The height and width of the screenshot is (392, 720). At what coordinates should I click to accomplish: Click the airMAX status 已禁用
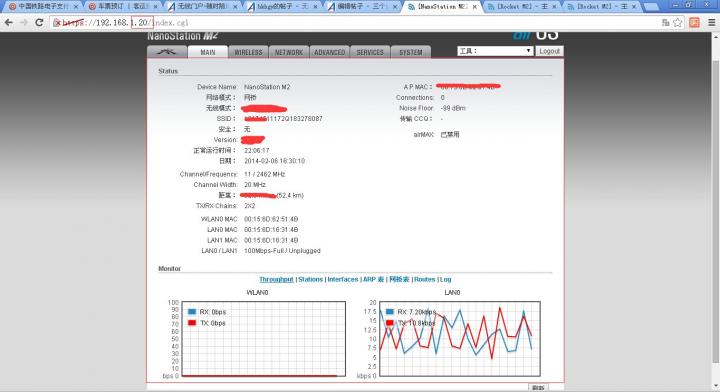click(450, 134)
